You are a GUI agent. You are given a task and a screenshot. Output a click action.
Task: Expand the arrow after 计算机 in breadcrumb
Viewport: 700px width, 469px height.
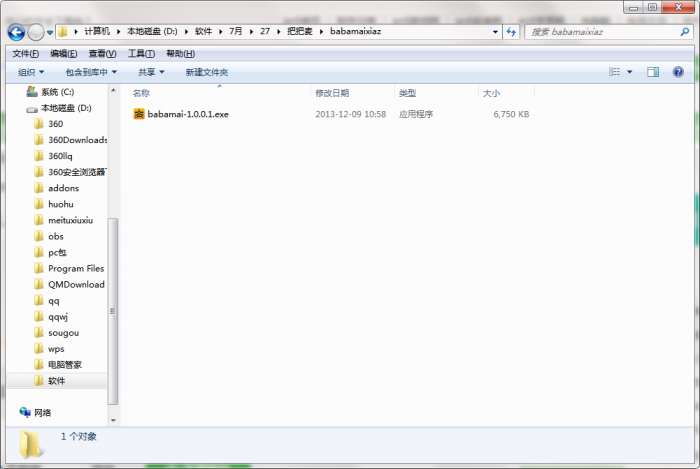[x=118, y=31]
